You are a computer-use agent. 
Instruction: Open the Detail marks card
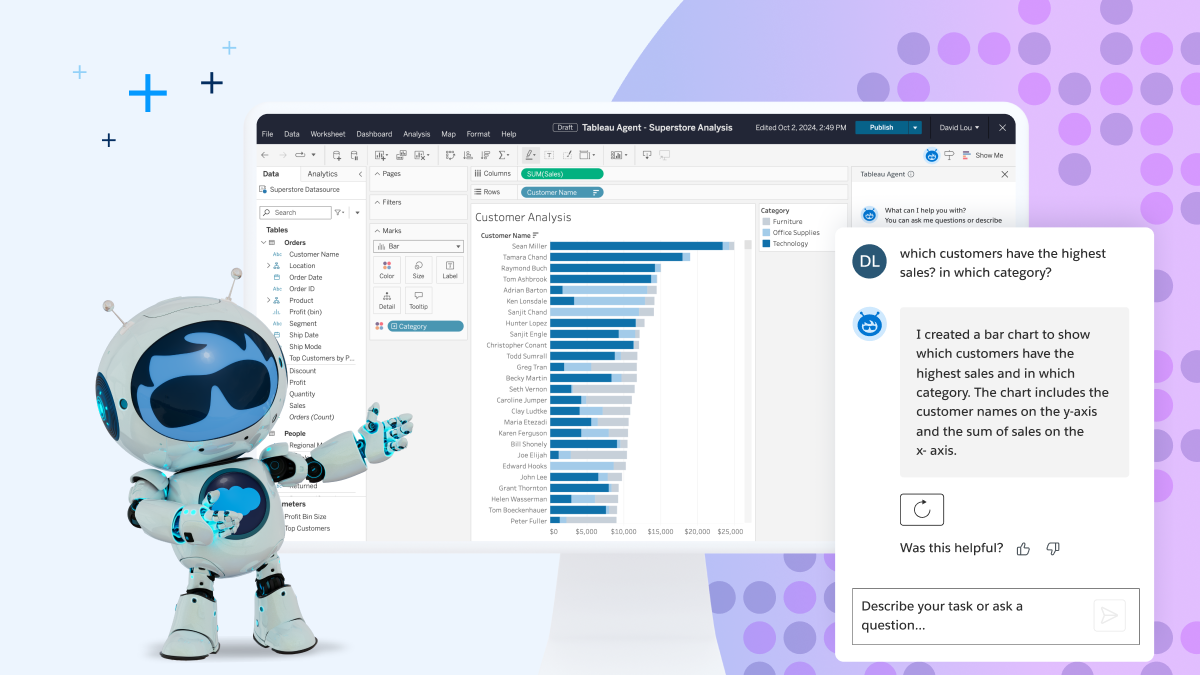tap(387, 300)
